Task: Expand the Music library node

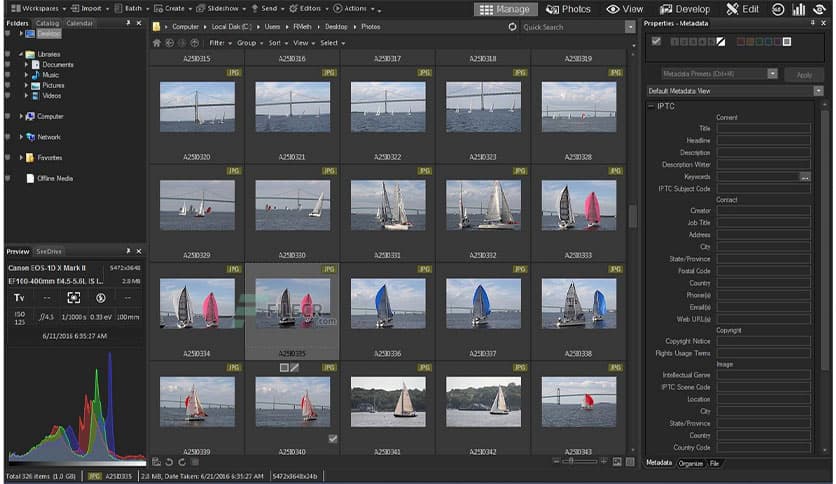Action: (26, 75)
